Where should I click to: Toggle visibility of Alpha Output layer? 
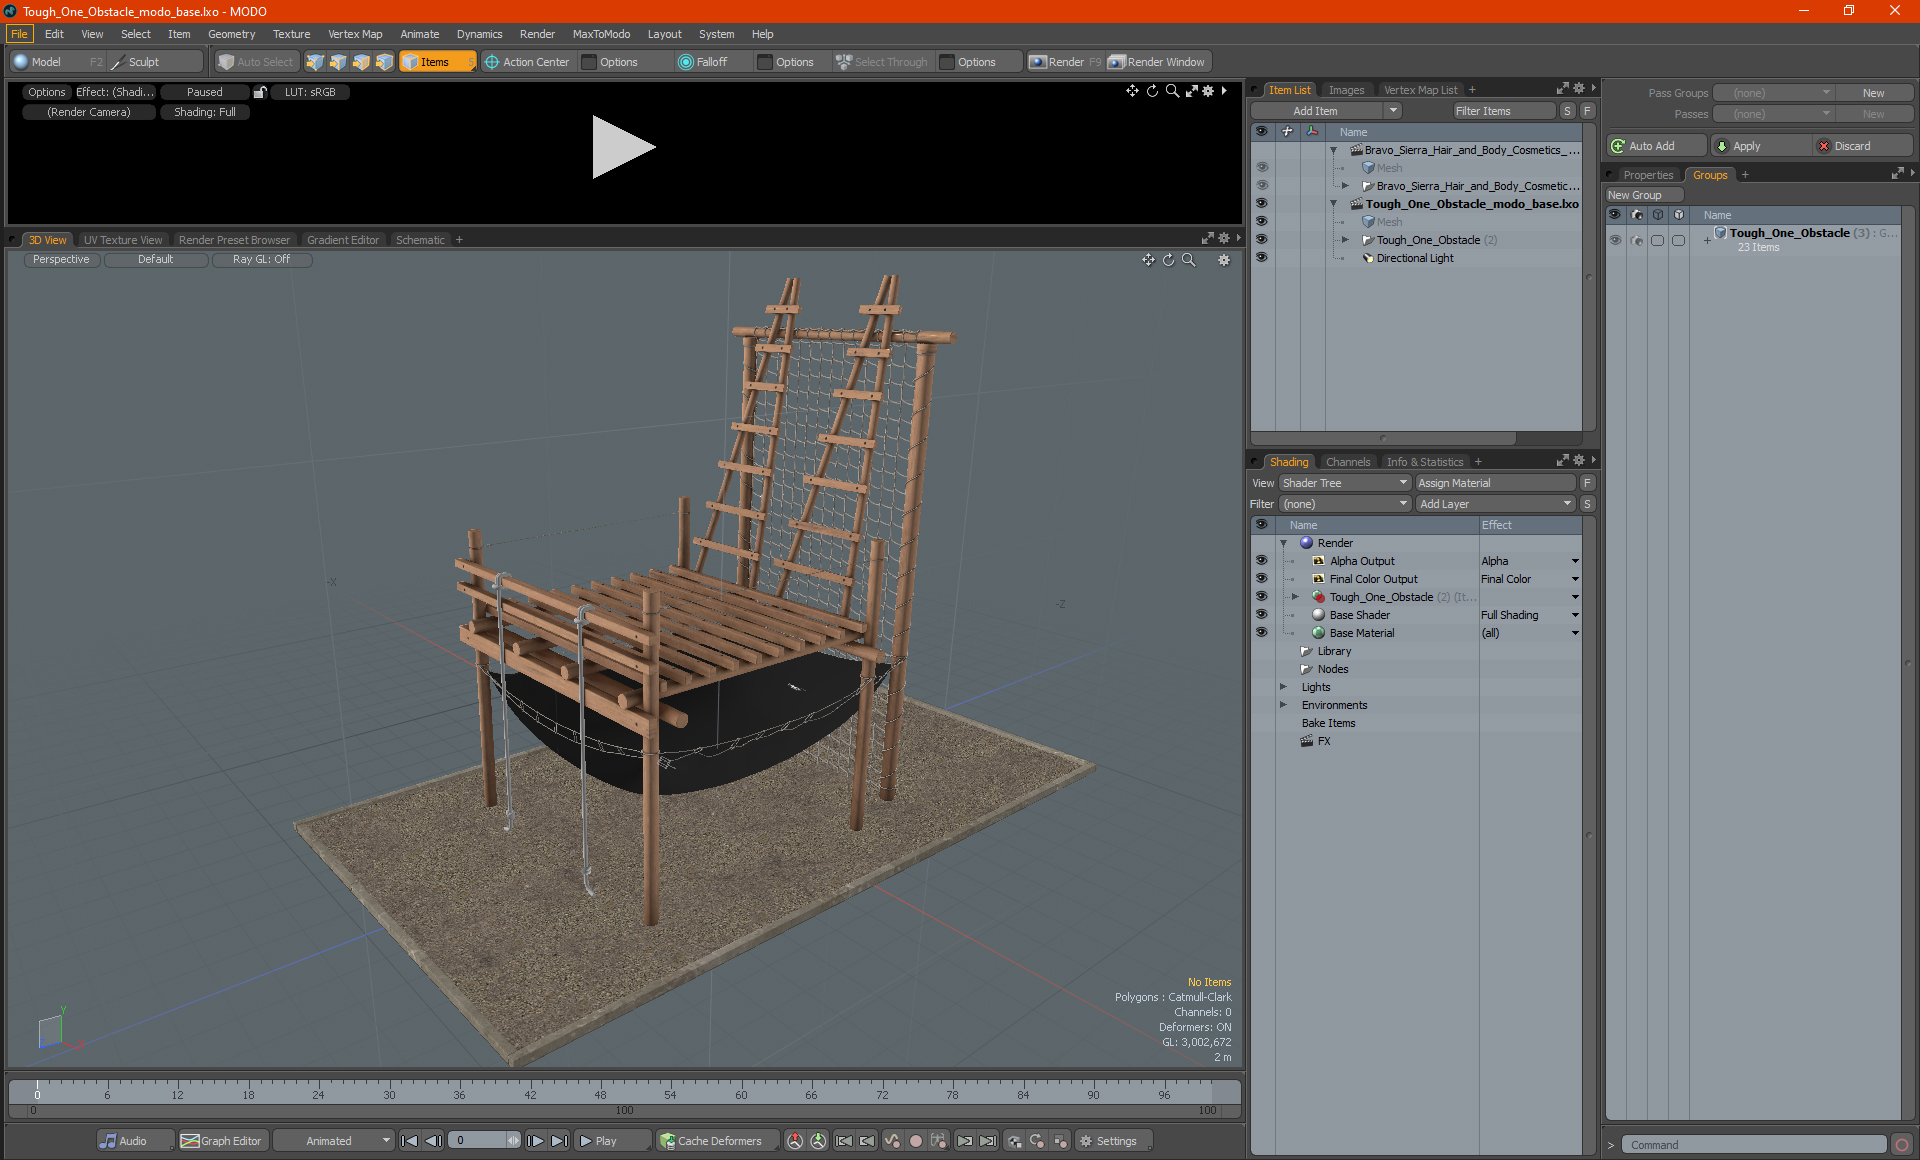click(x=1261, y=561)
